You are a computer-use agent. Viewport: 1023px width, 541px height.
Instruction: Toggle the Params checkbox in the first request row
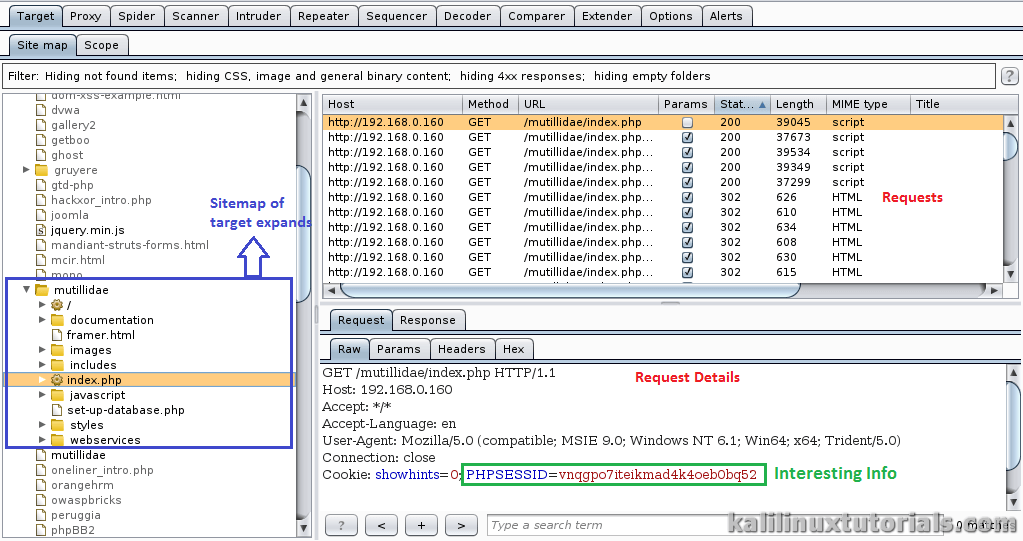point(687,122)
